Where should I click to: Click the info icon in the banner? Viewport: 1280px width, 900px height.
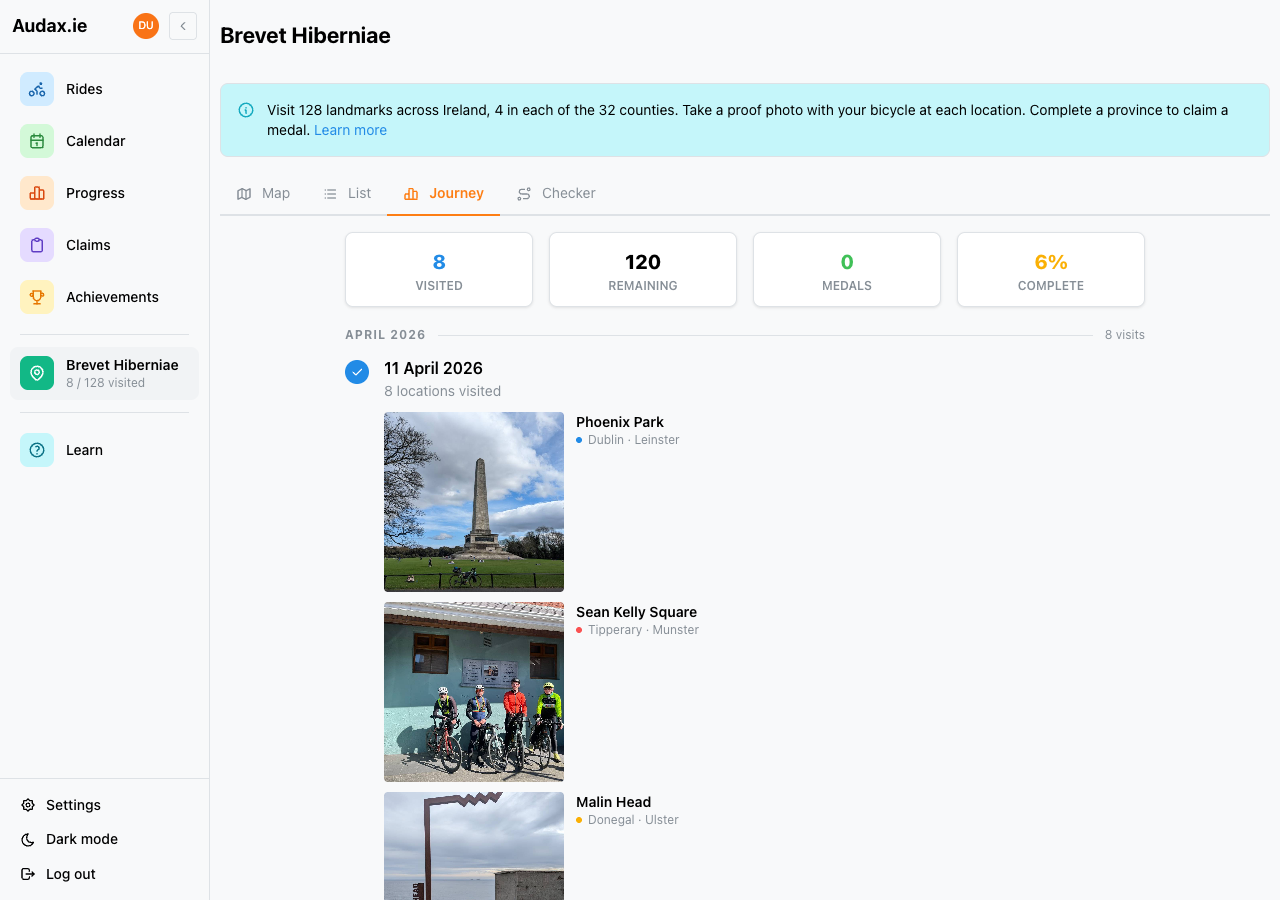[246, 110]
